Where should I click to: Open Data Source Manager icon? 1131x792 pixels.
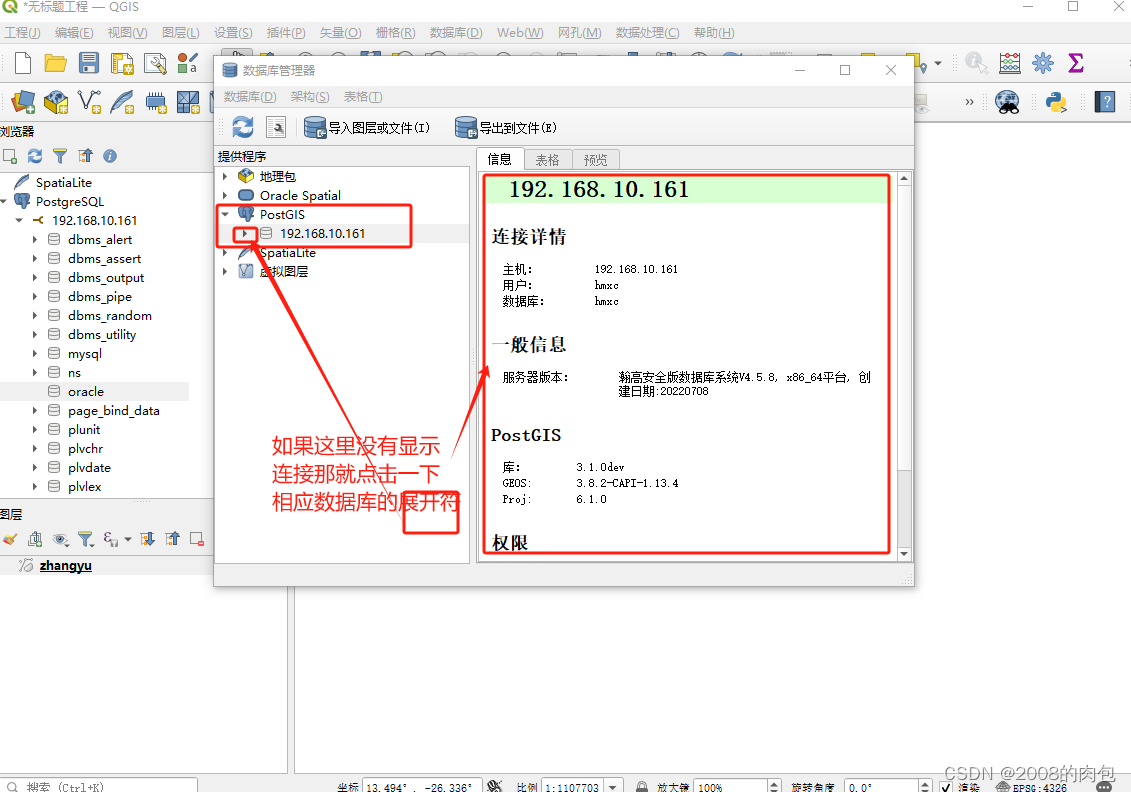23,102
